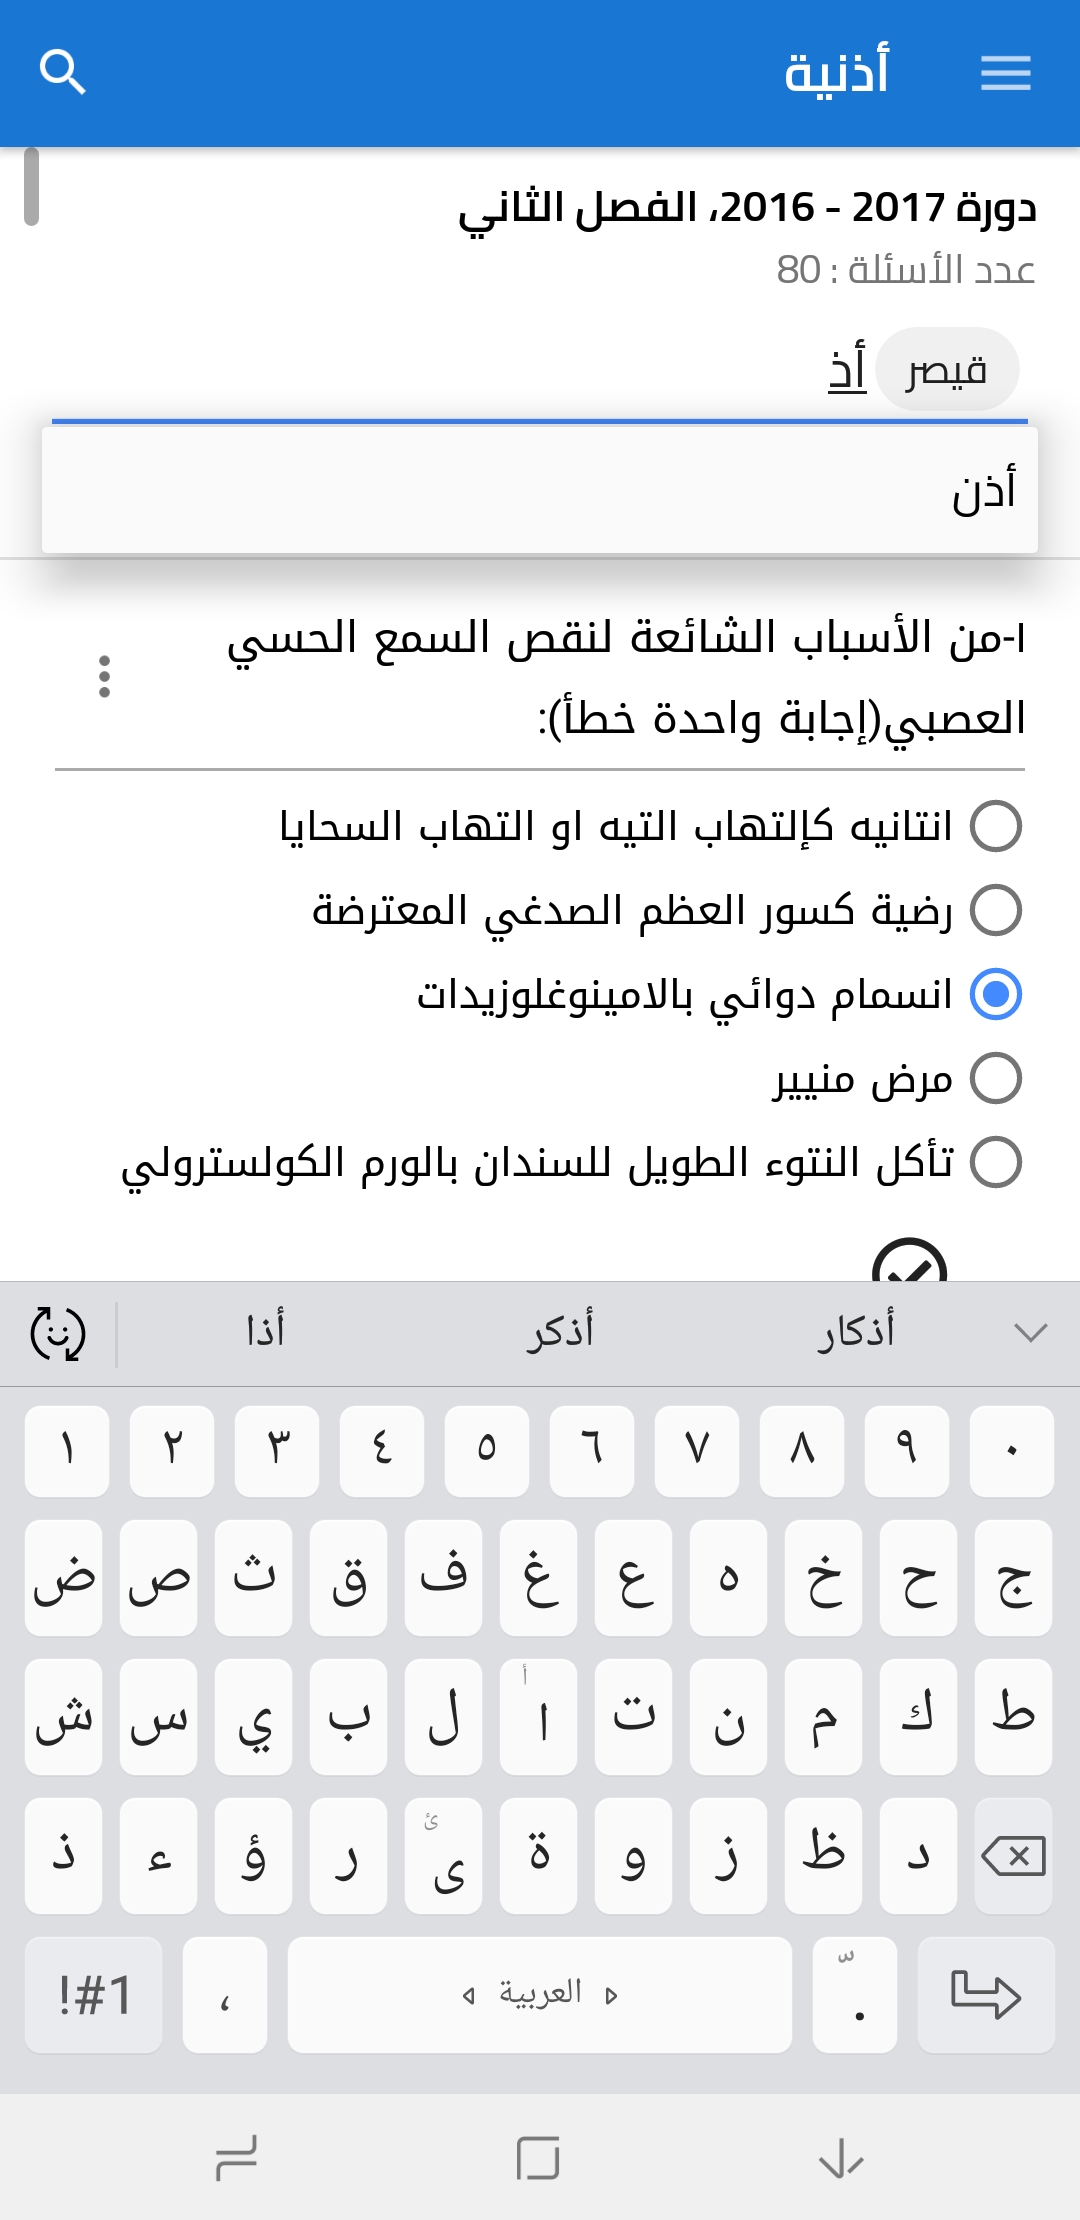The width and height of the screenshot is (1080, 2220).
Task: Open the keyboard emoji sticker panel
Action: point(58,1333)
